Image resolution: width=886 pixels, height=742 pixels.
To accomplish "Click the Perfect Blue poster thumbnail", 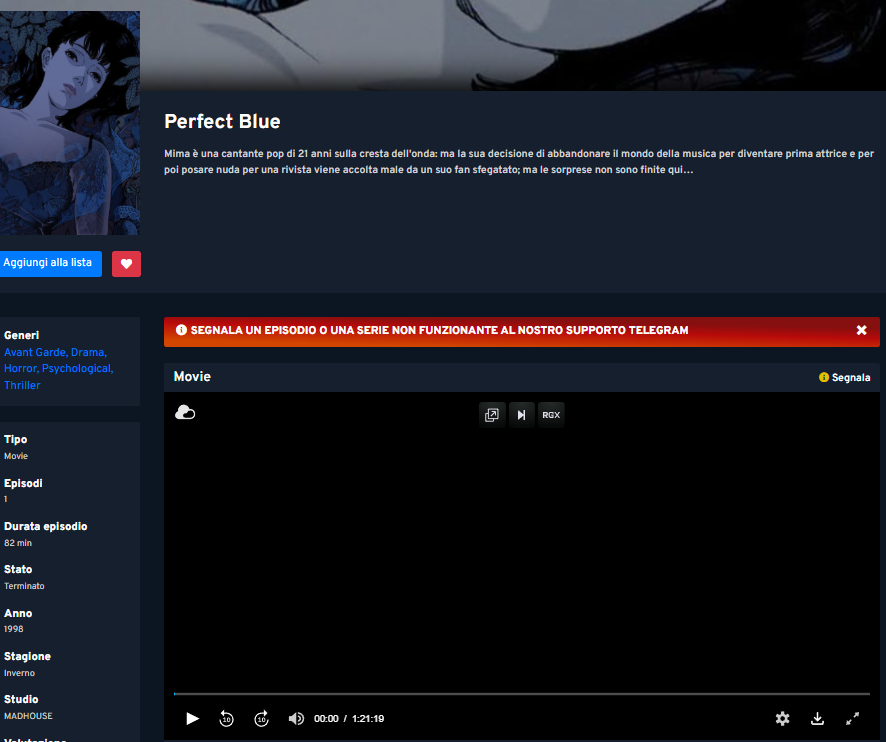I will pos(70,123).
